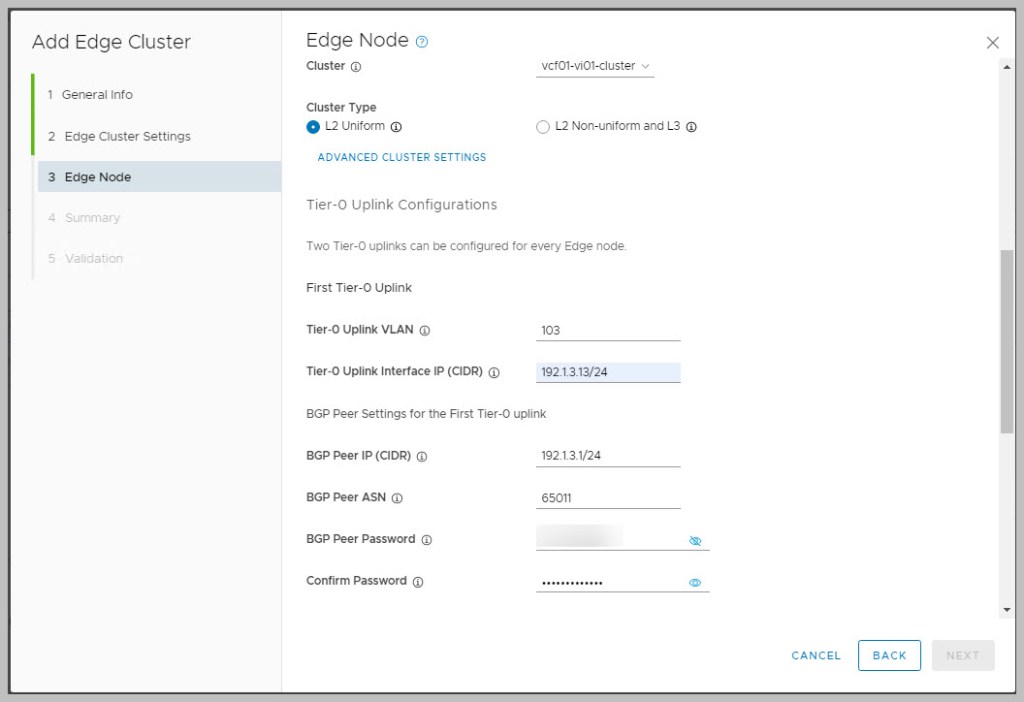Click info icon beside L2 Uniform option
The width and height of the screenshot is (1024, 702).
(x=396, y=127)
